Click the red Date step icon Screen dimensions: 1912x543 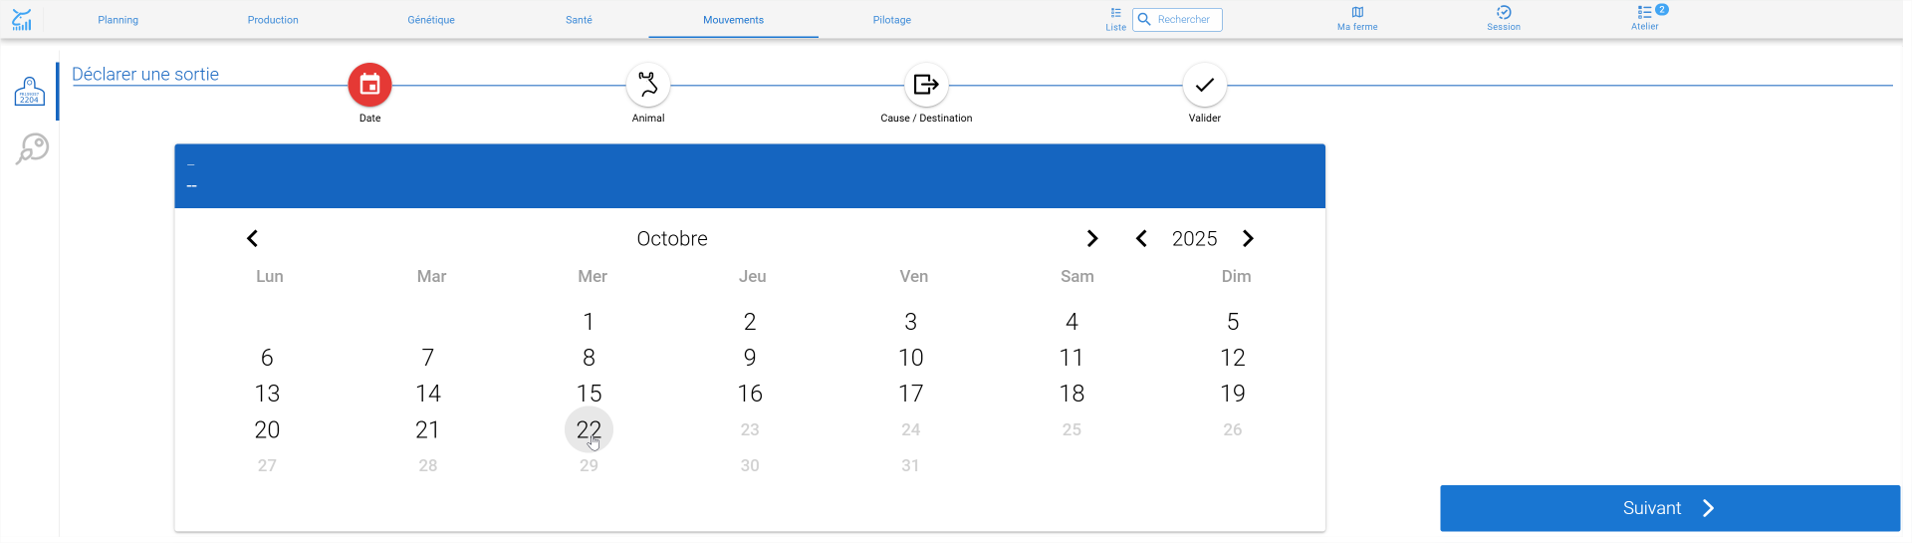pyautogui.click(x=370, y=85)
